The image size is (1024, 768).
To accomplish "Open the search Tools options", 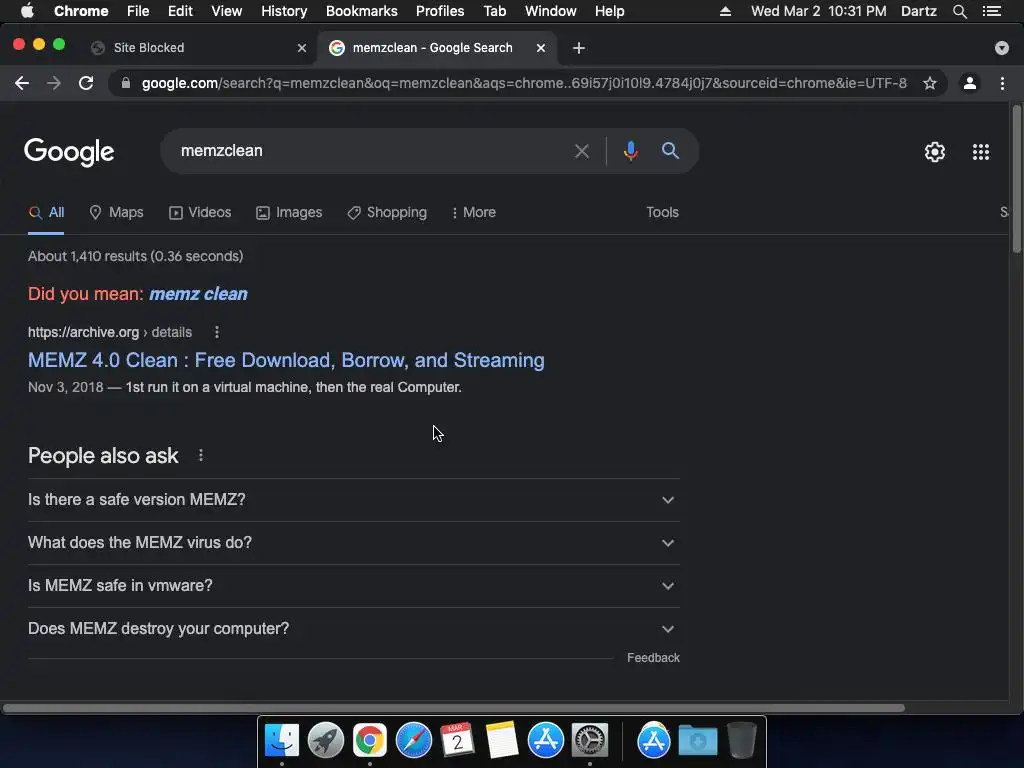I will (x=662, y=212).
